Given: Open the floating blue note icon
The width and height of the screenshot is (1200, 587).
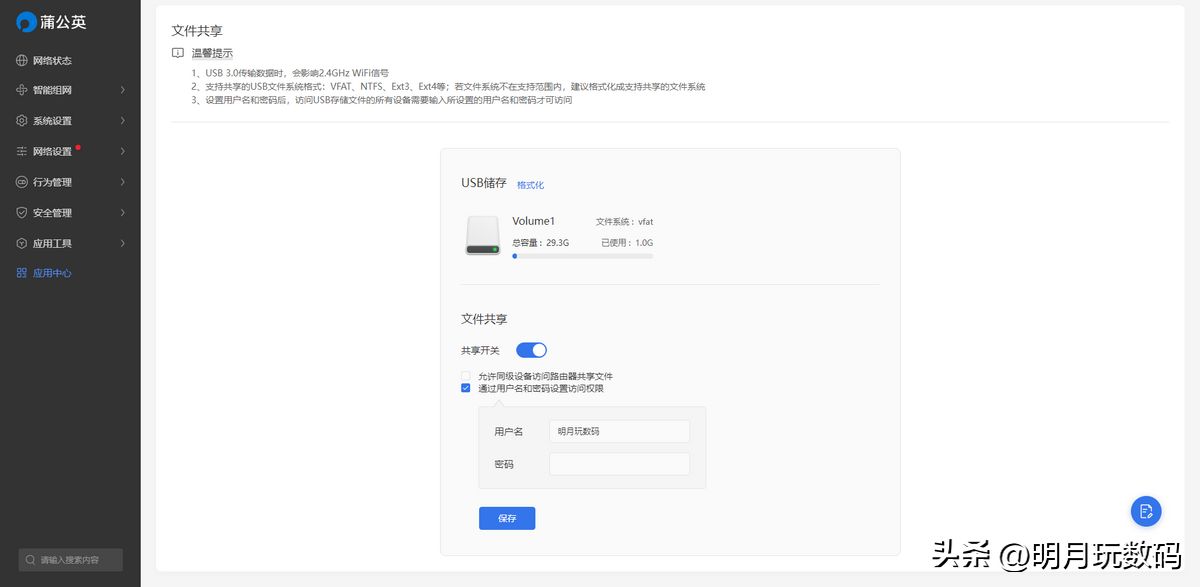Looking at the screenshot, I should 1145,511.
